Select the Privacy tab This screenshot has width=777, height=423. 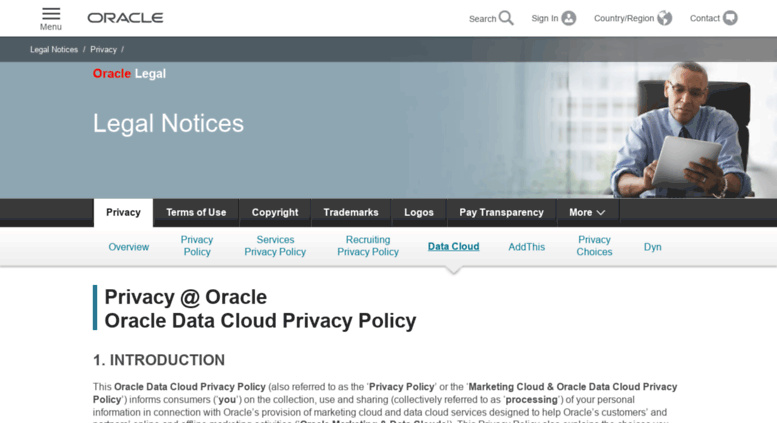(123, 212)
